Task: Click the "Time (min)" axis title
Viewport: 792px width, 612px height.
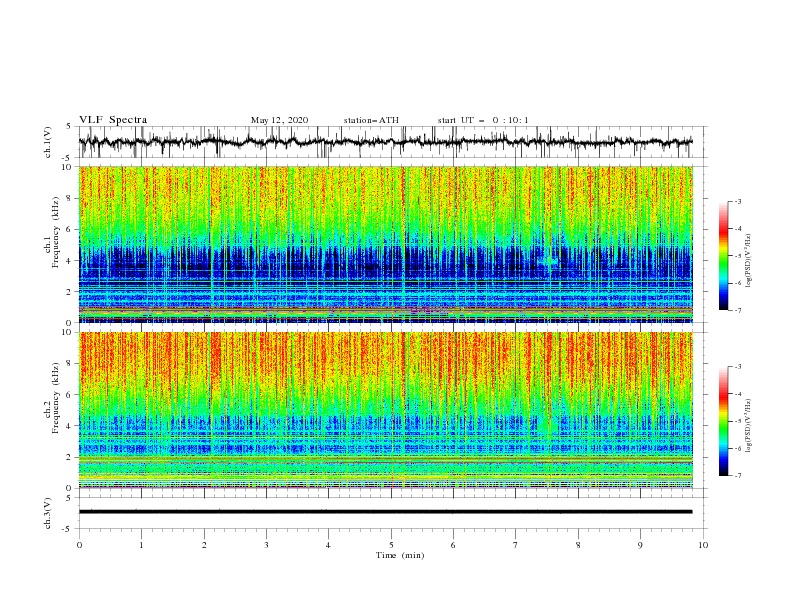Action: pyautogui.click(x=400, y=555)
